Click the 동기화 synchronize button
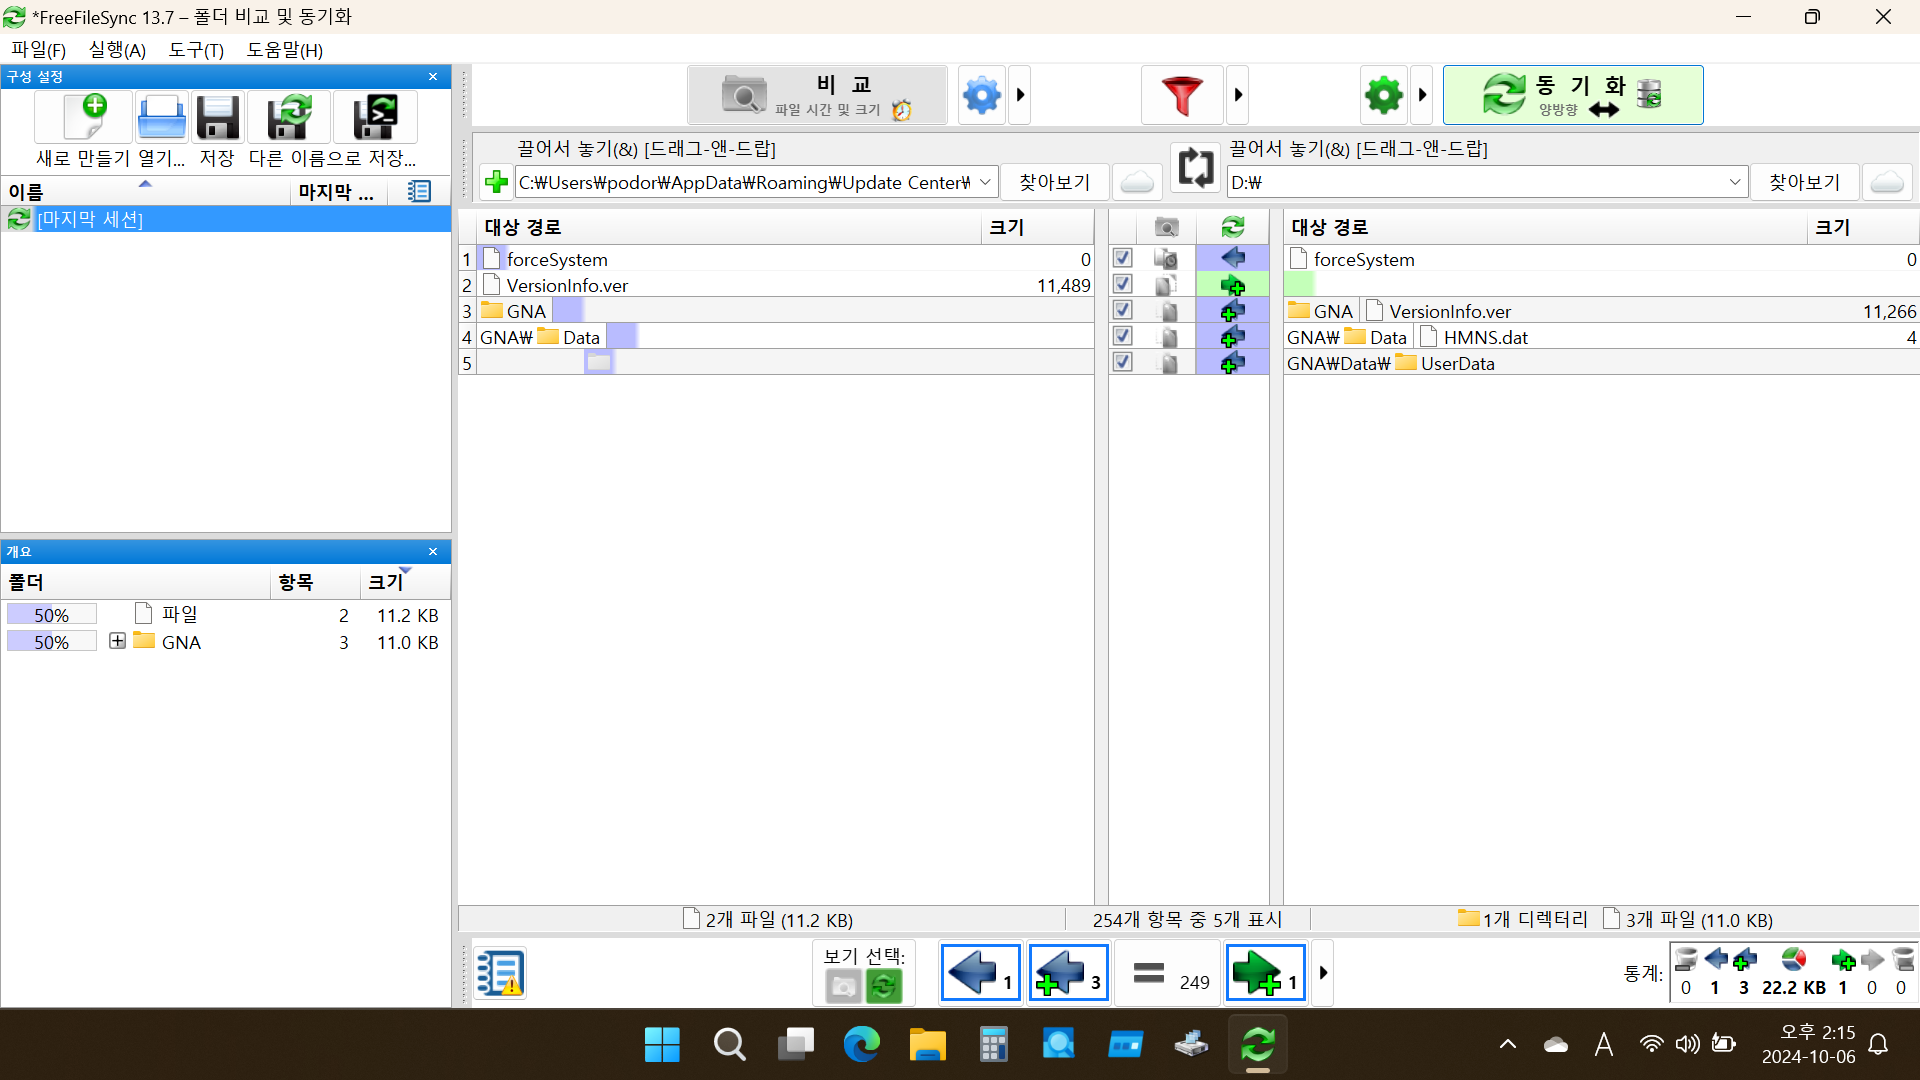The height and width of the screenshot is (1080, 1920). coord(1572,96)
